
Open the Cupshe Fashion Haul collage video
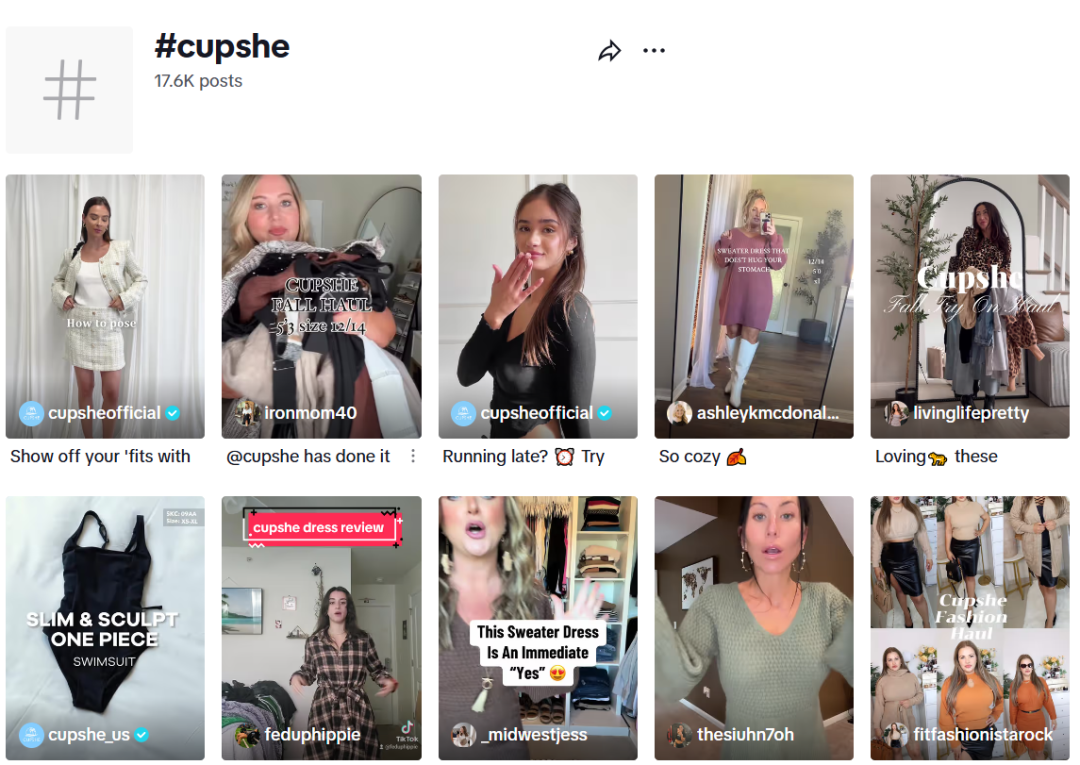click(970, 628)
